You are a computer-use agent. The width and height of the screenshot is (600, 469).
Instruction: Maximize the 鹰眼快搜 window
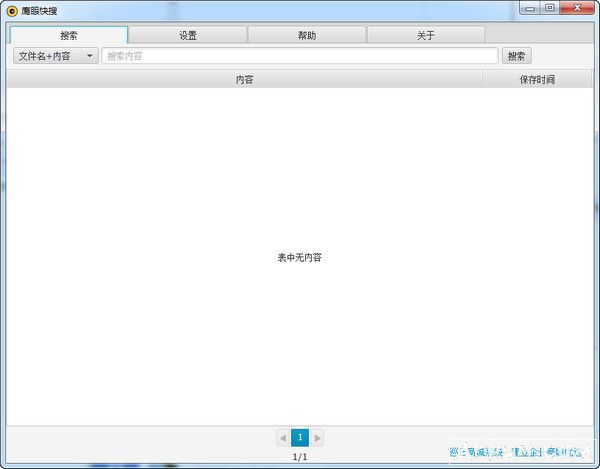point(550,8)
